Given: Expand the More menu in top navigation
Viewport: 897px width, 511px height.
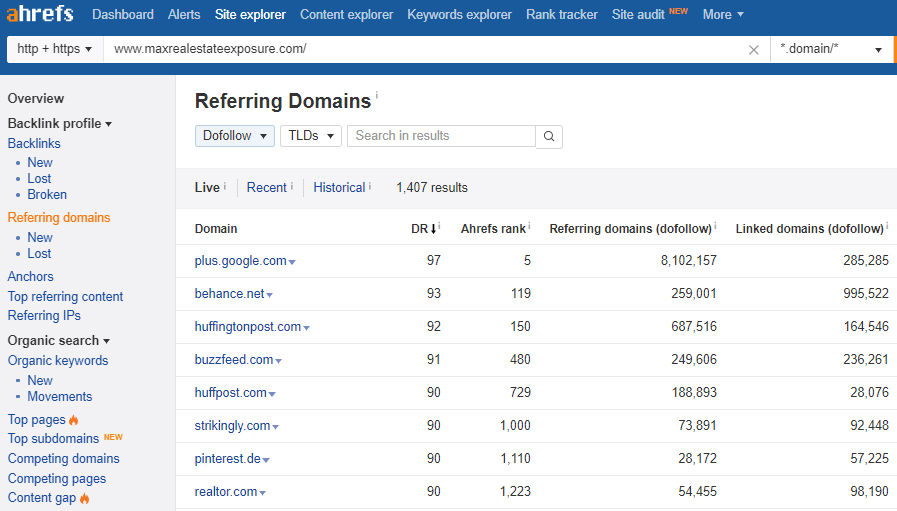Looking at the screenshot, I should (x=723, y=14).
